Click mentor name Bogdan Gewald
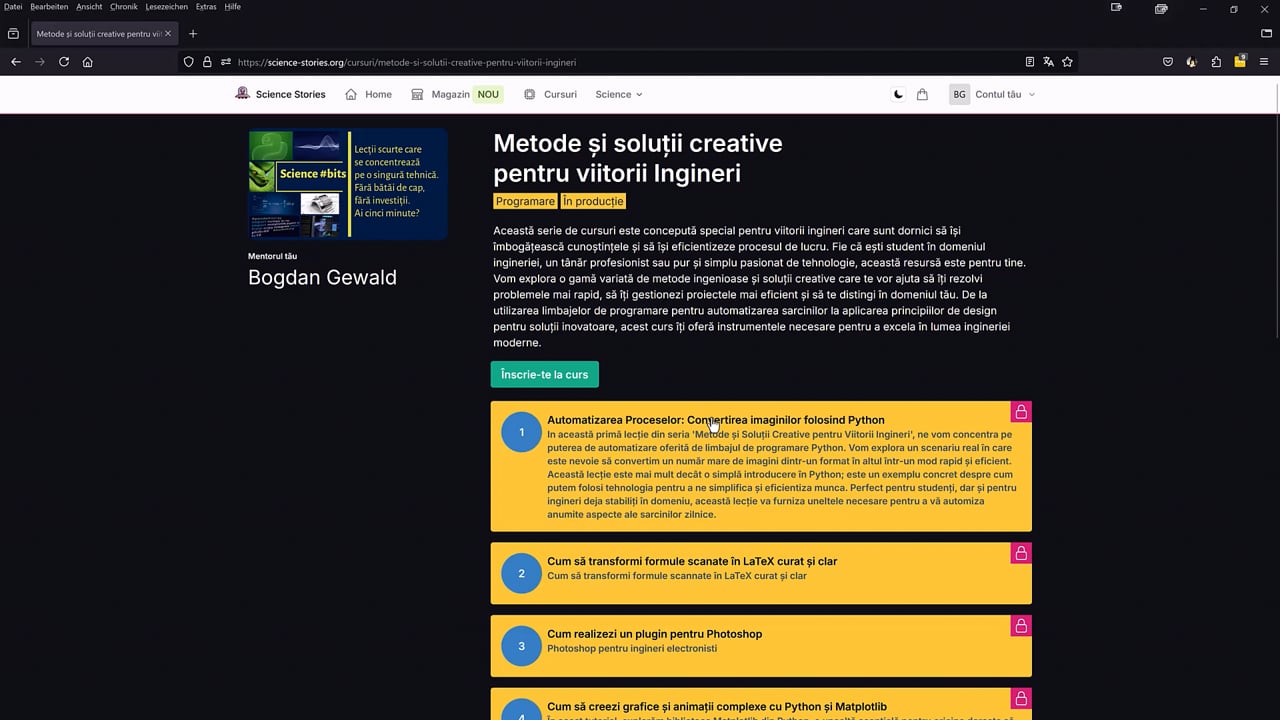Viewport: 1280px width, 720px height. click(x=322, y=277)
